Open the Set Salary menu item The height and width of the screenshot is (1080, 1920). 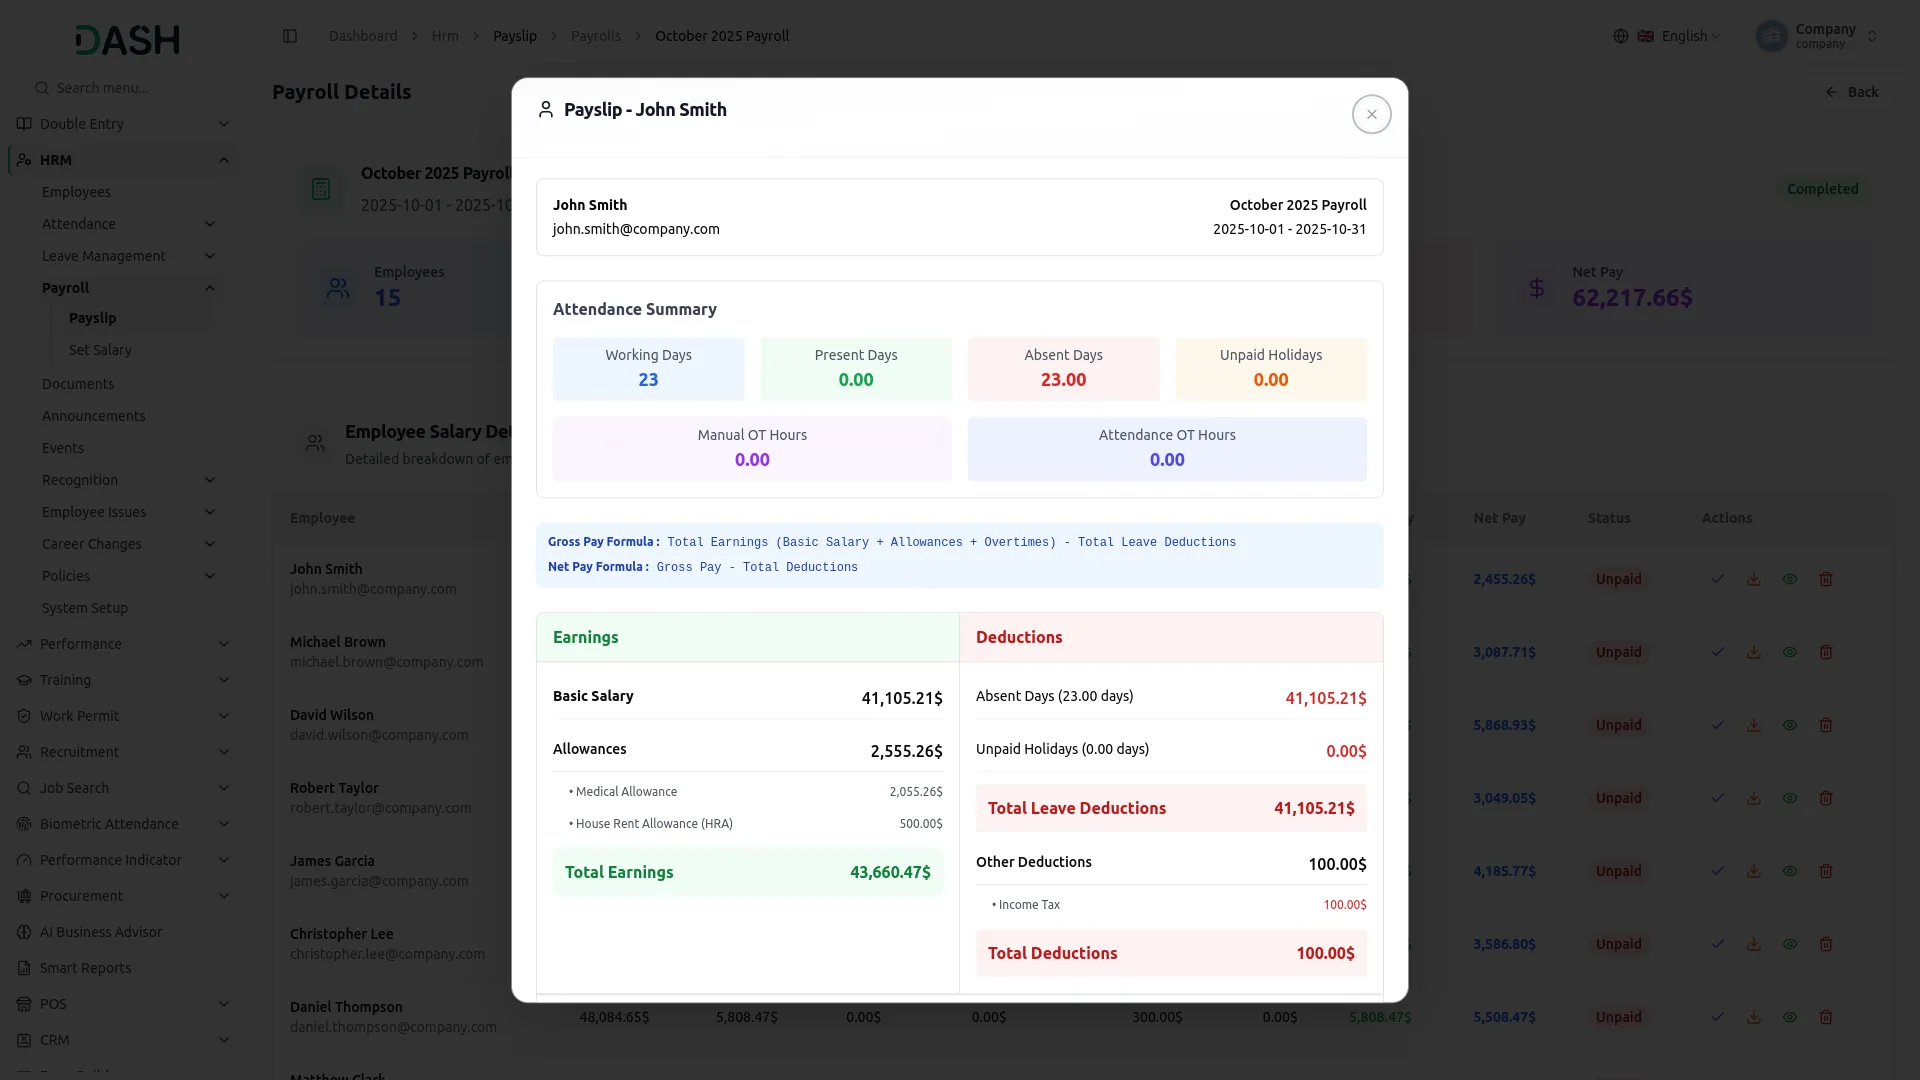click(100, 350)
